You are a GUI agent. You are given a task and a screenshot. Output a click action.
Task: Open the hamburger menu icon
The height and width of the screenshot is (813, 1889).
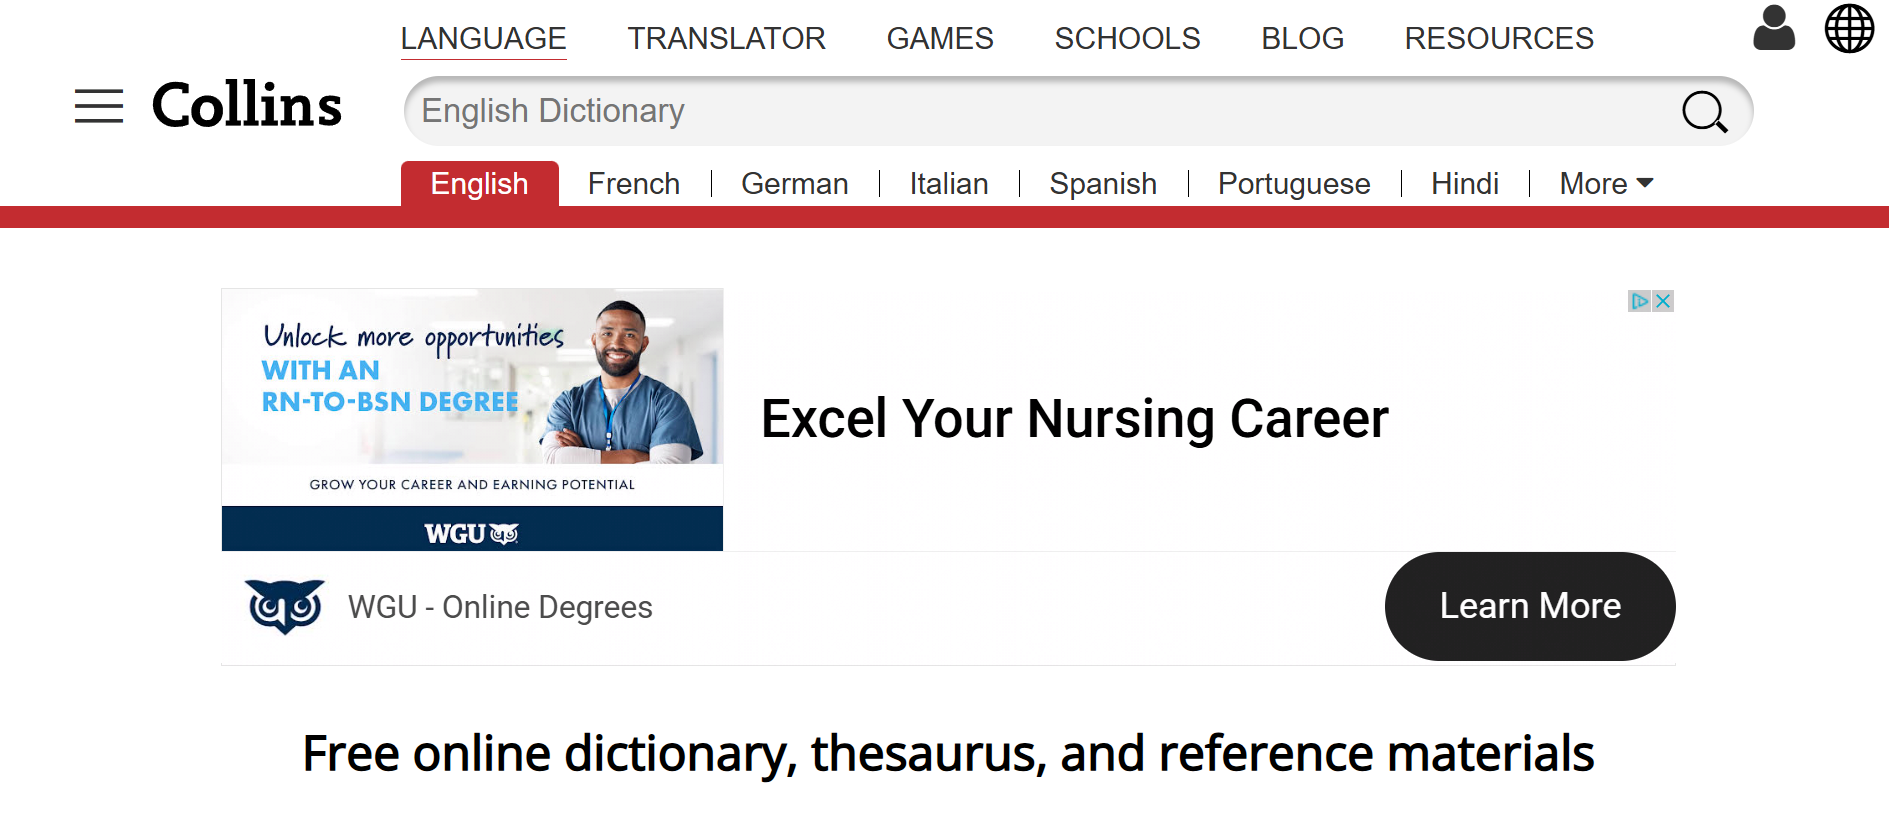[99, 106]
